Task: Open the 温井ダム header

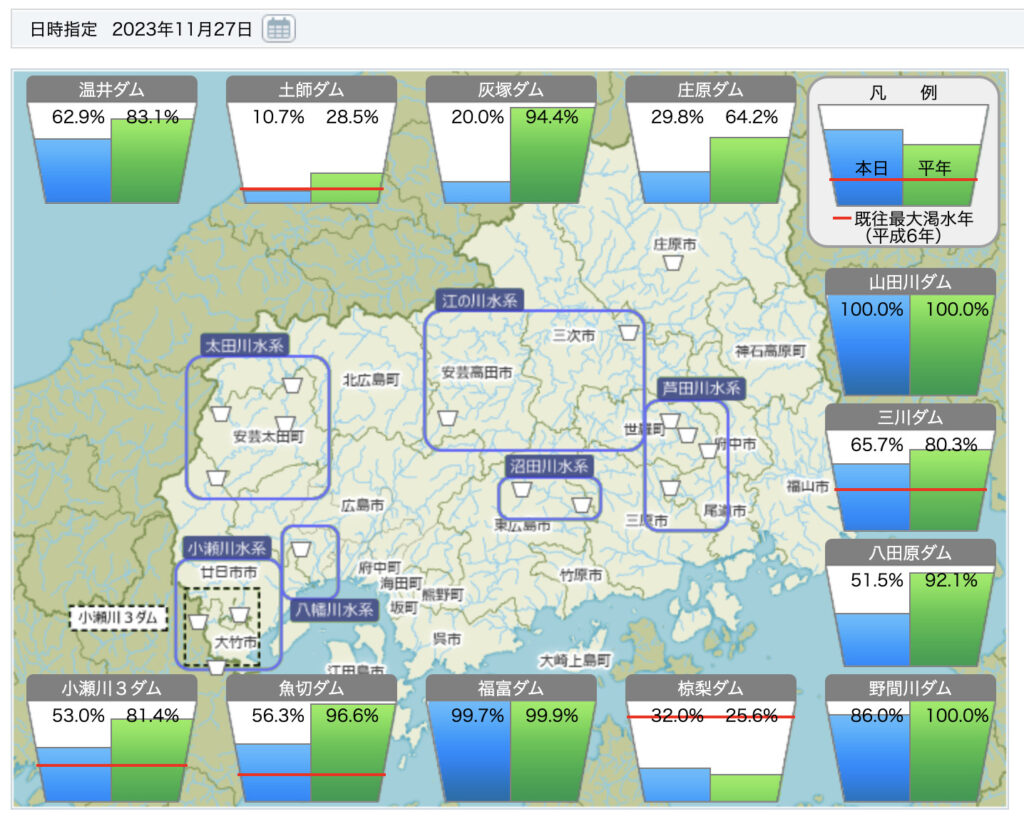Action: tap(111, 90)
